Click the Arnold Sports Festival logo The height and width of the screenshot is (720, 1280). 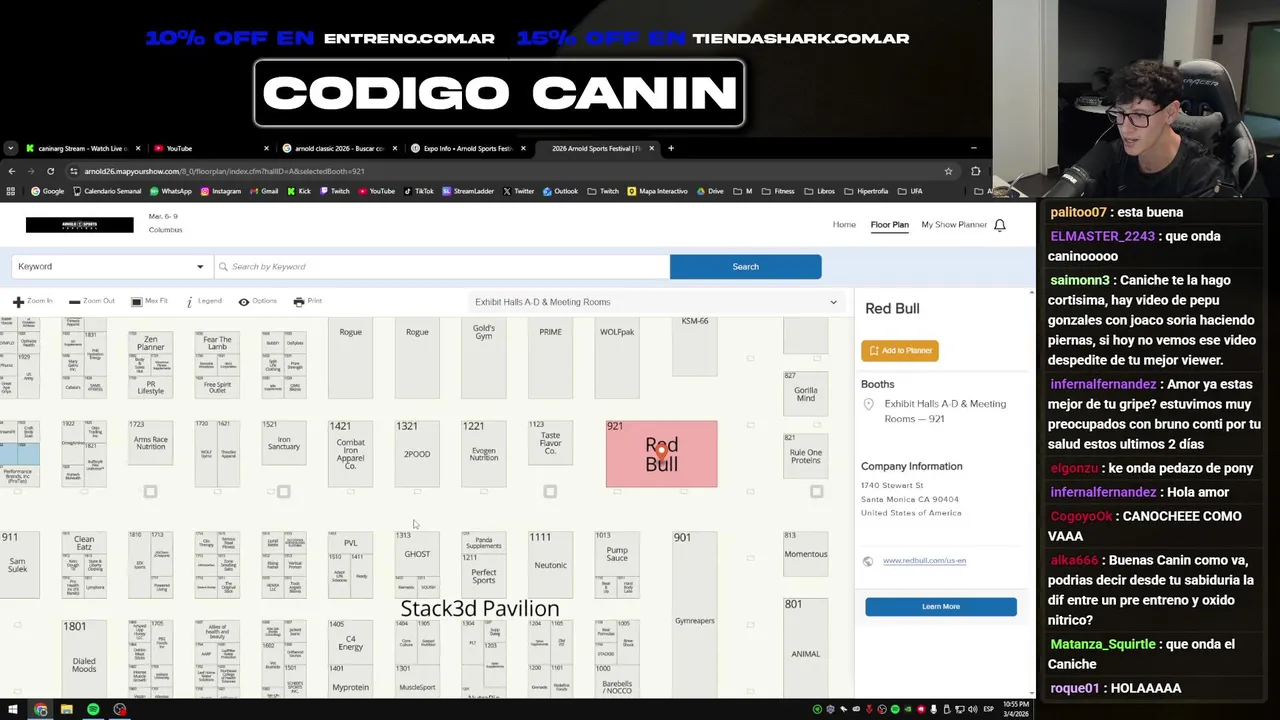[79, 225]
